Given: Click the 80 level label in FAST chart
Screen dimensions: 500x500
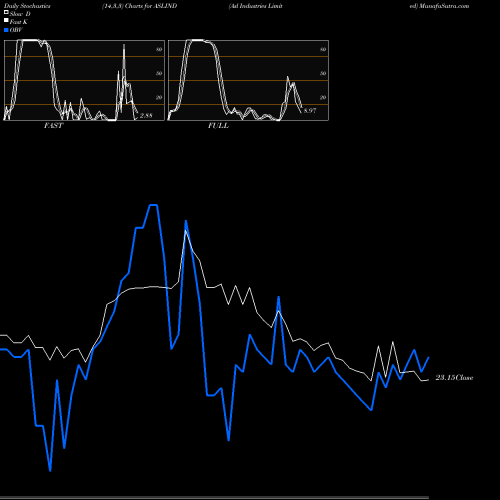Looking at the screenshot, I should (159, 49).
